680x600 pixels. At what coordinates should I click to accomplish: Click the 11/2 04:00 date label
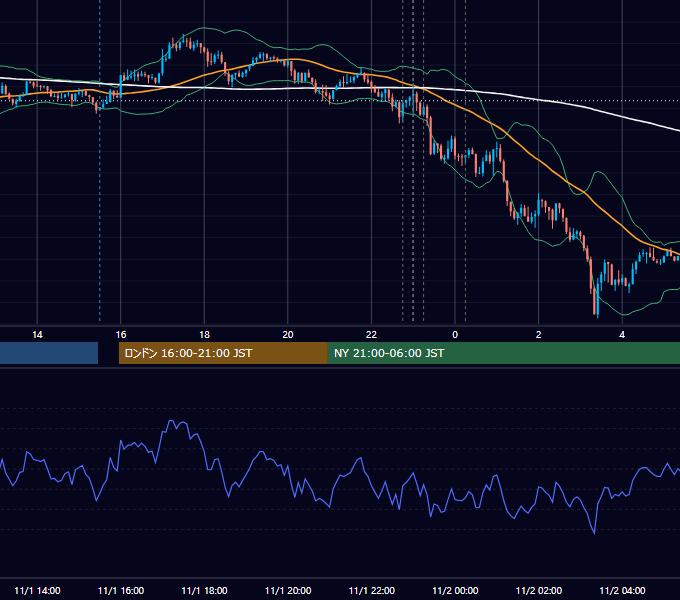[622, 590]
